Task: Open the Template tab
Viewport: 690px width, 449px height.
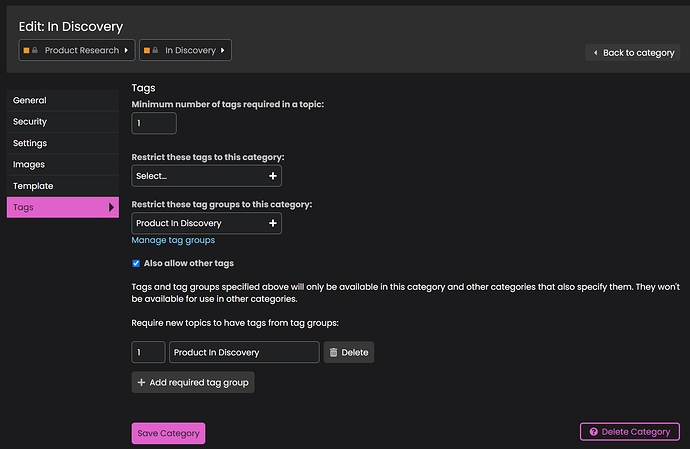Action: (63, 186)
